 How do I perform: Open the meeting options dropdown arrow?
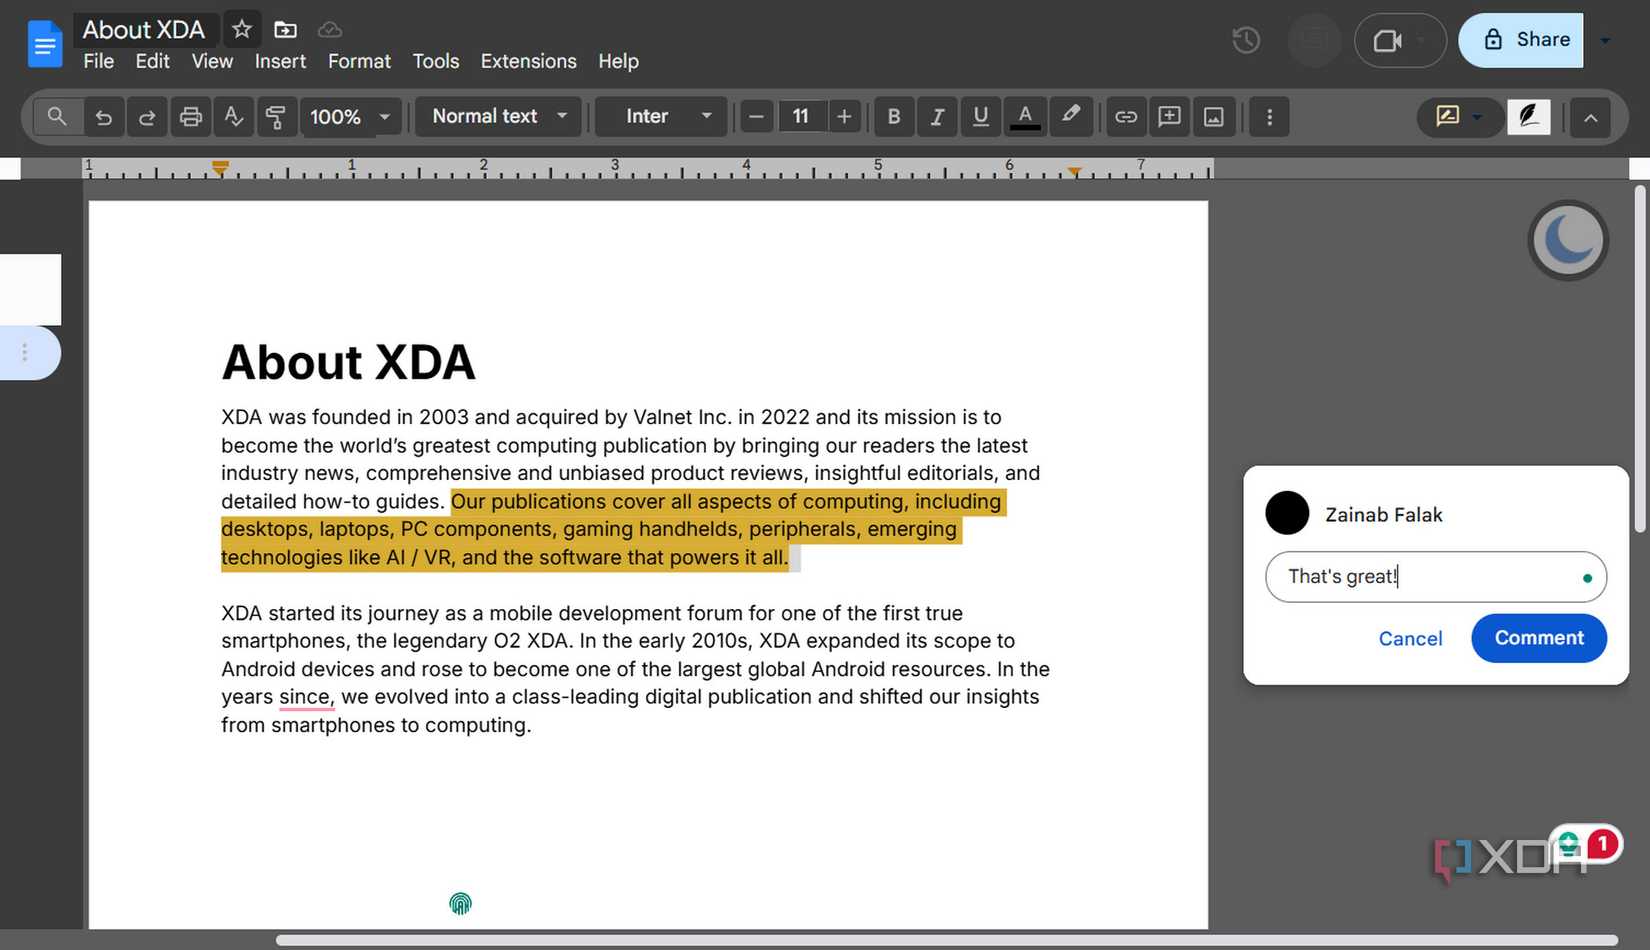coord(1422,41)
